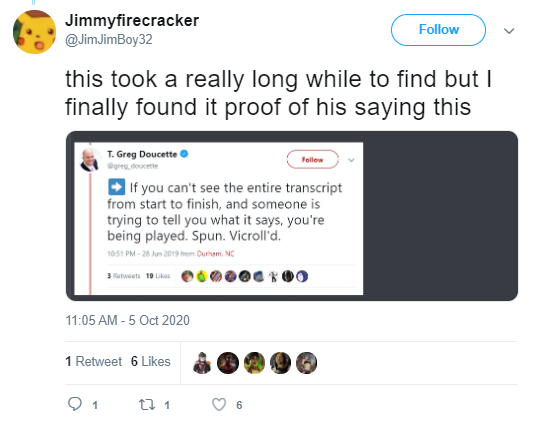Expand tweet options chevron next to Follow
The image size is (538, 423).
[x=509, y=31]
